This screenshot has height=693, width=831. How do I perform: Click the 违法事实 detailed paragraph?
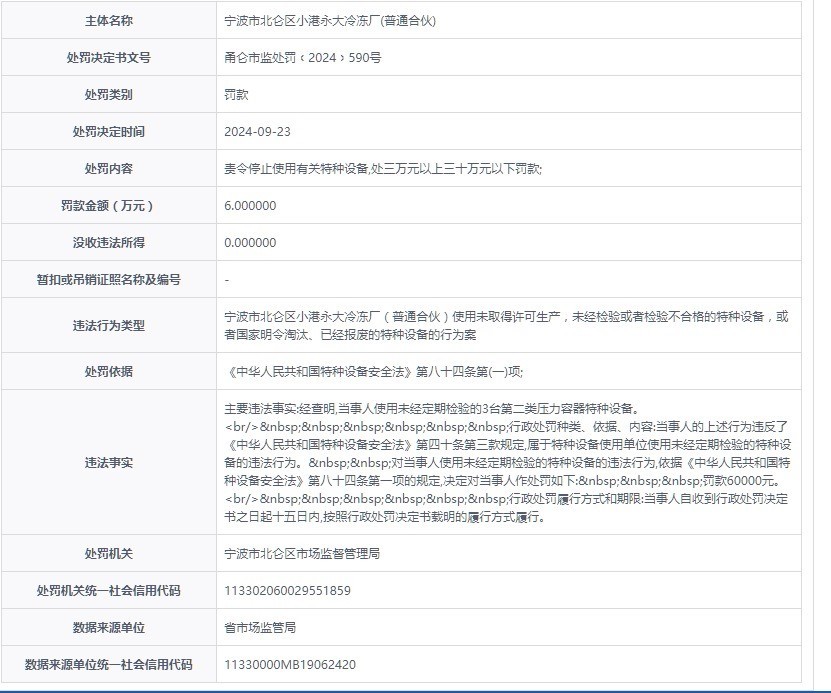pos(507,463)
